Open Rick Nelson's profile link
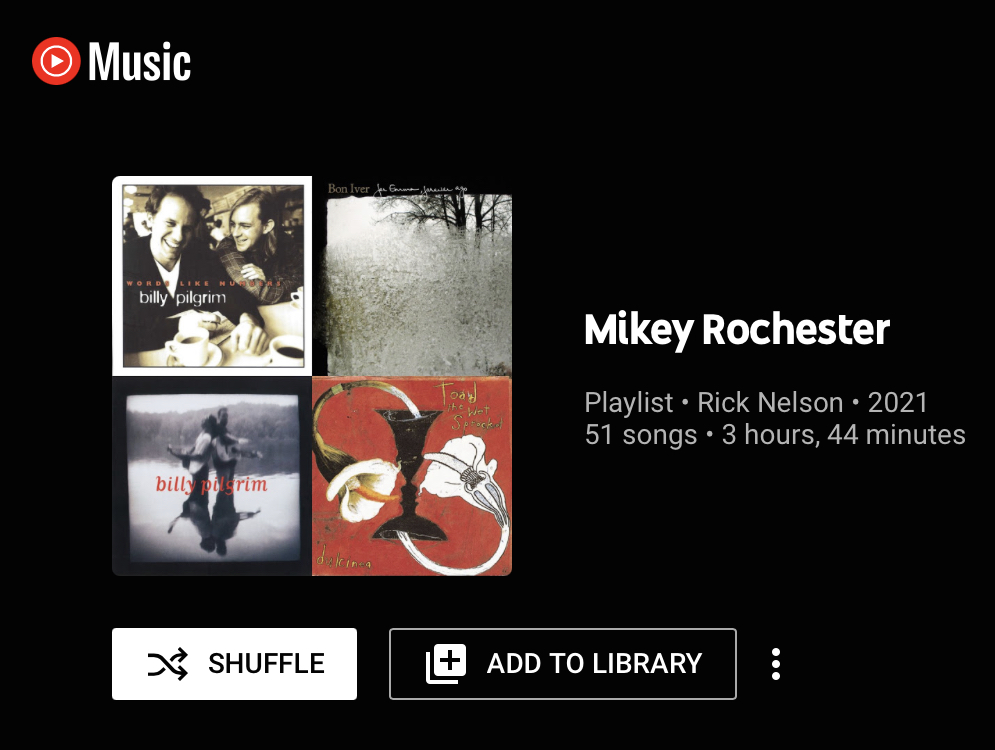Image resolution: width=995 pixels, height=750 pixels. point(770,402)
